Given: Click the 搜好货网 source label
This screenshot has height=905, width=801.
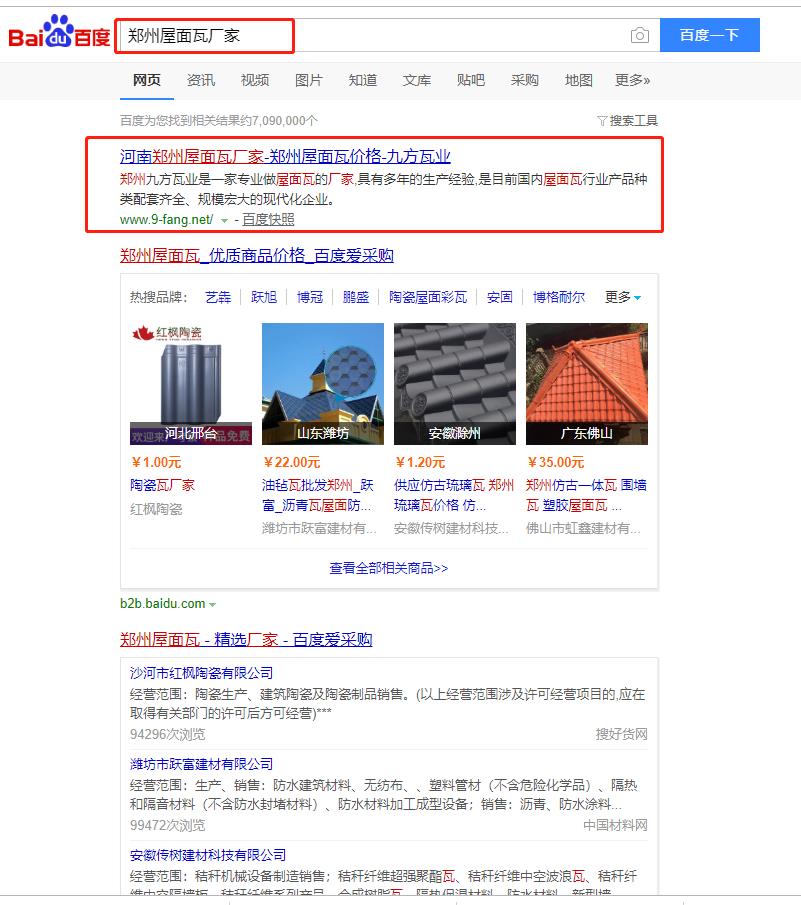Looking at the screenshot, I should (622, 734).
